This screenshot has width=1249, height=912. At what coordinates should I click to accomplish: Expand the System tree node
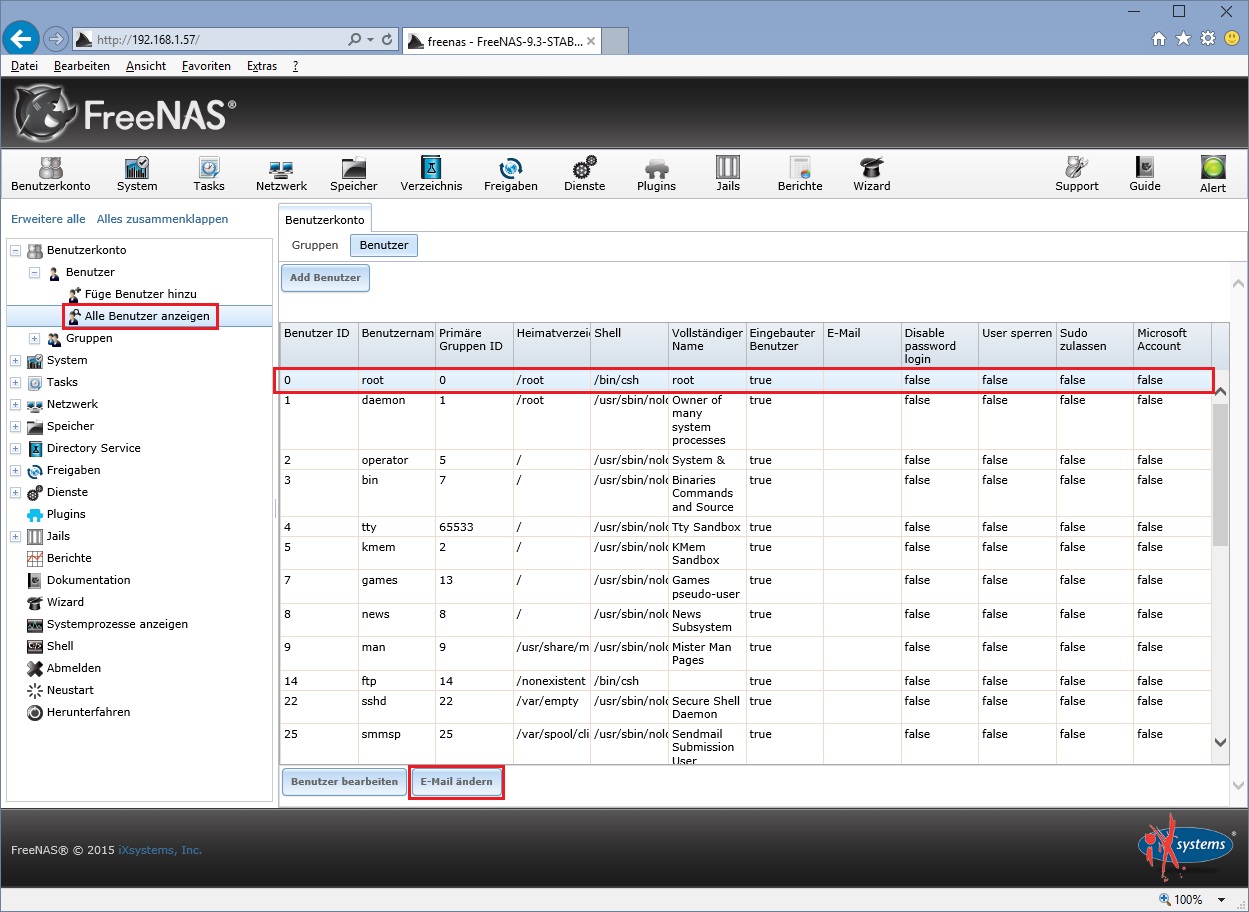15,360
